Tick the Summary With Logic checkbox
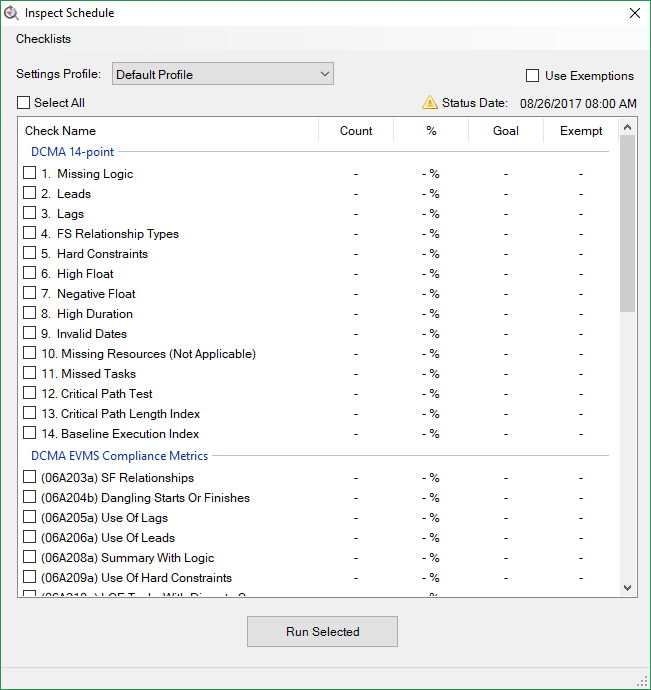This screenshot has width=651, height=690. [29, 557]
